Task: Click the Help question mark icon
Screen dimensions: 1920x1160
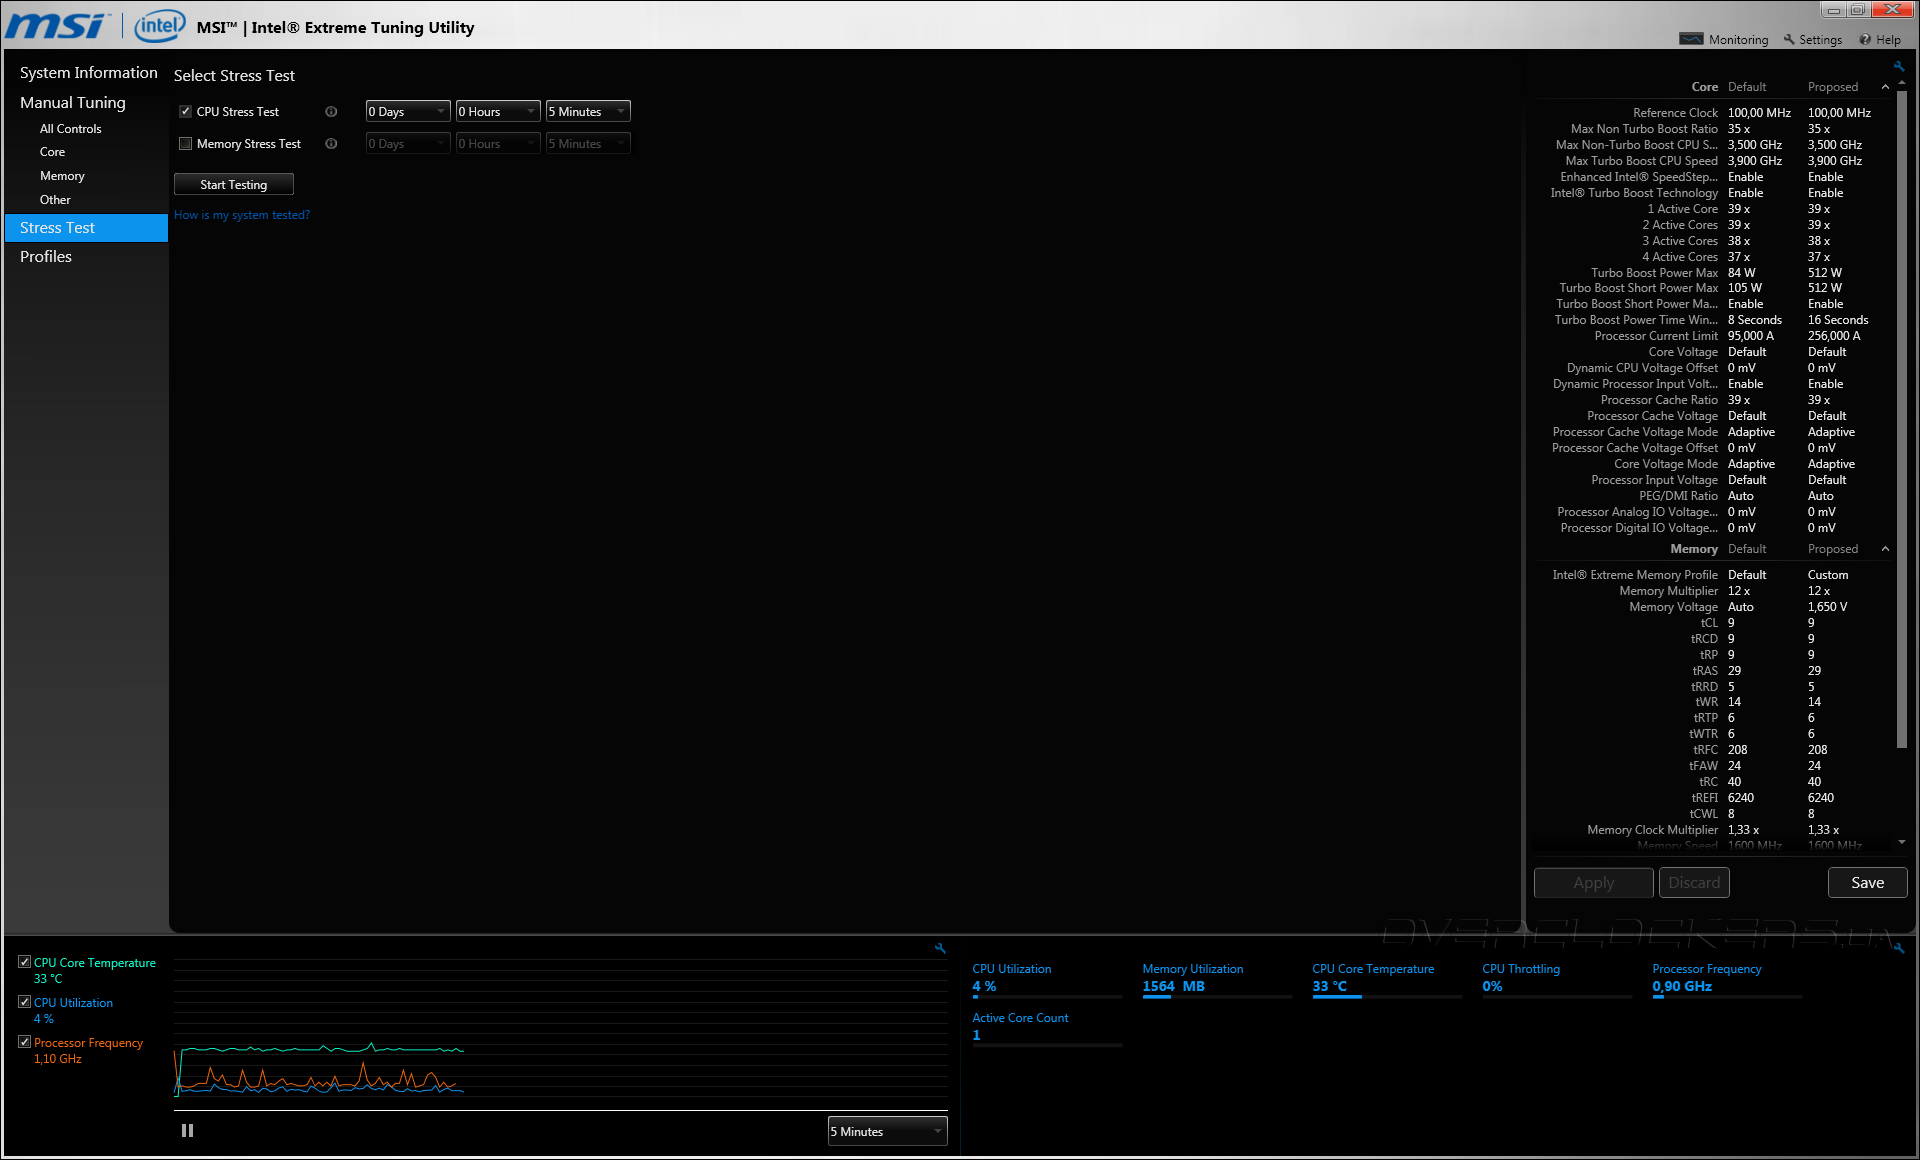Action: pos(1865,39)
